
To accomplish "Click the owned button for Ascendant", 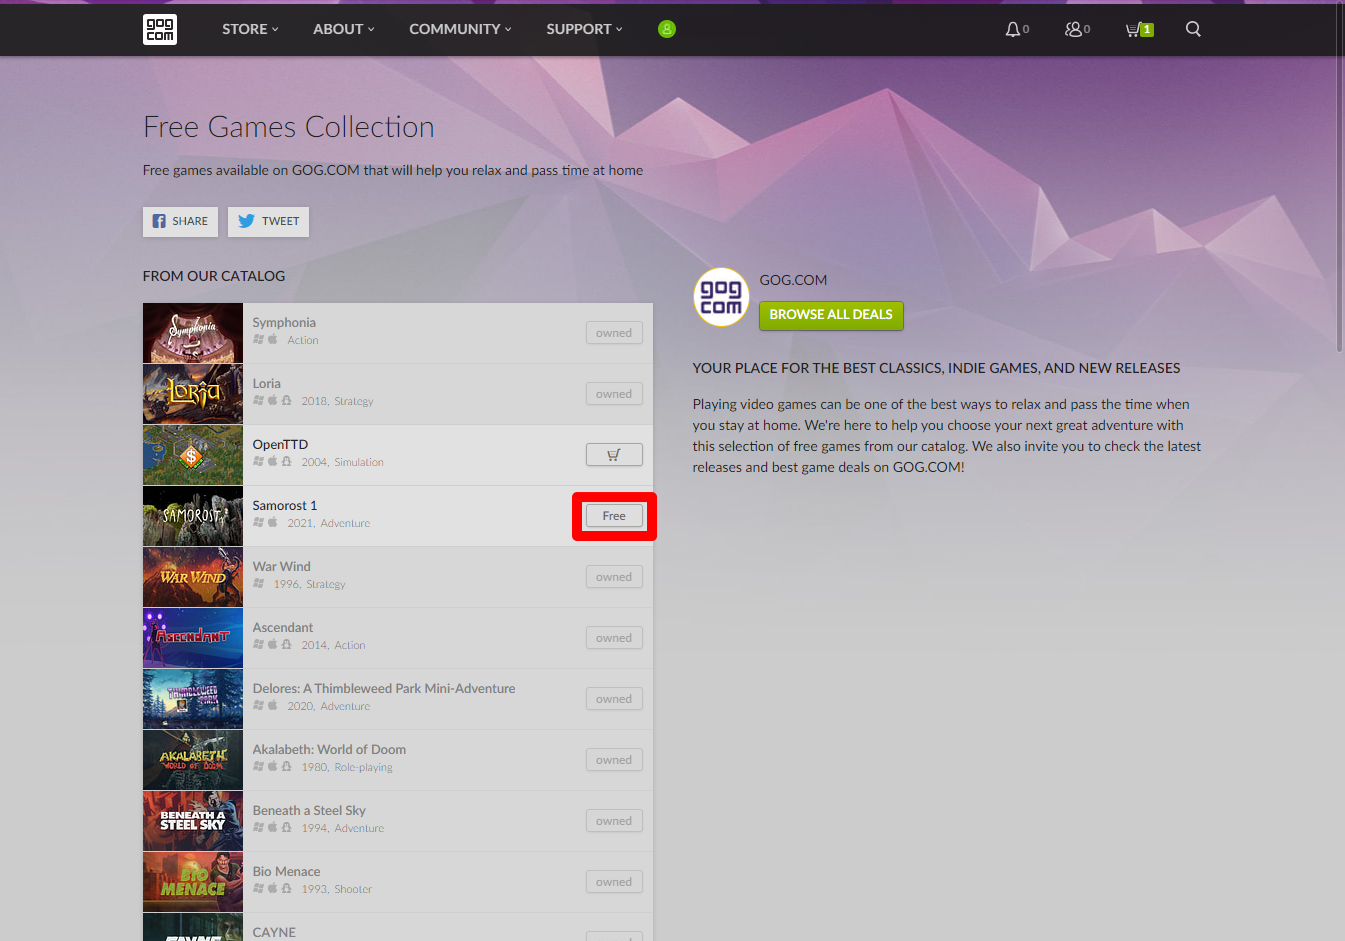I will point(614,638).
